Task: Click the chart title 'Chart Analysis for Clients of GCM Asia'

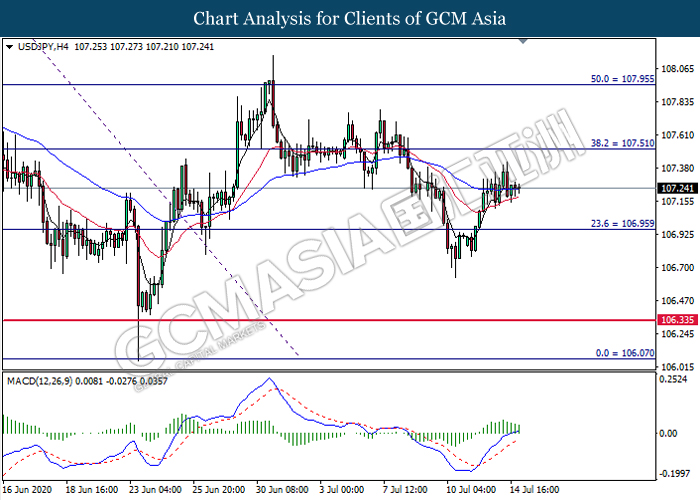Action: click(349, 18)
